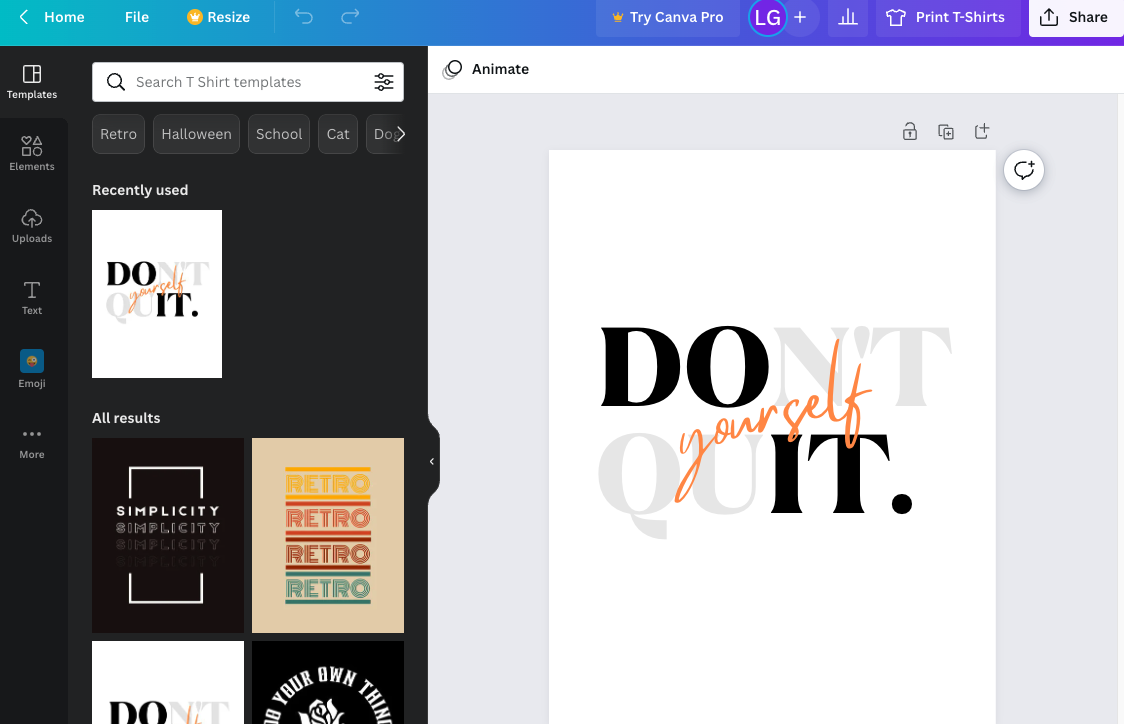The image size is (1124, 724).
Task: Click the 'All results' heading
Action: tap(126, 418)
